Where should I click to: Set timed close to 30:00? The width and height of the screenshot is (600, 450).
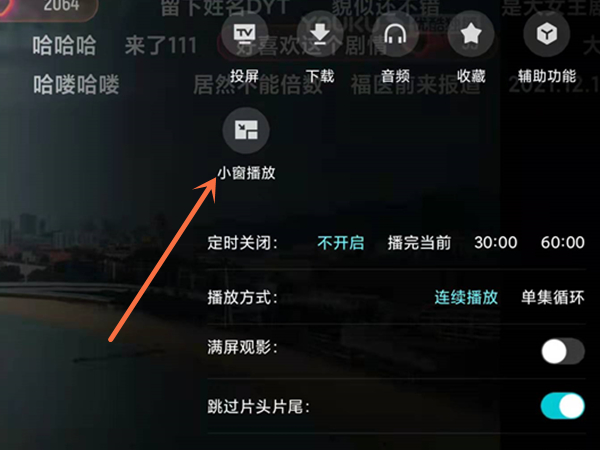496,243
